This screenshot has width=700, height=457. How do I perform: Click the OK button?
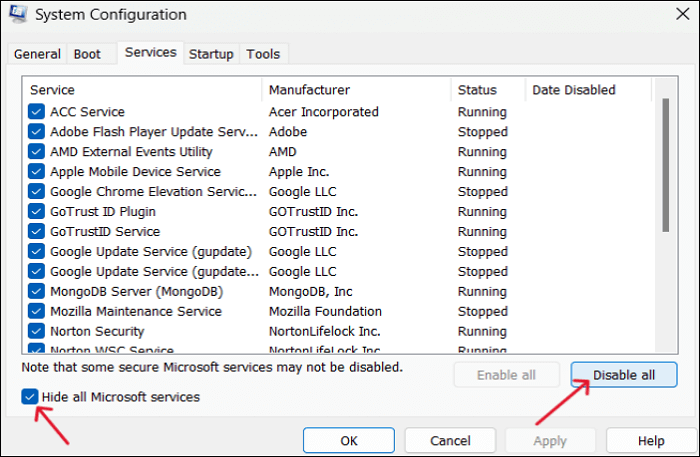pyautogui.click(x=348, y=440)
